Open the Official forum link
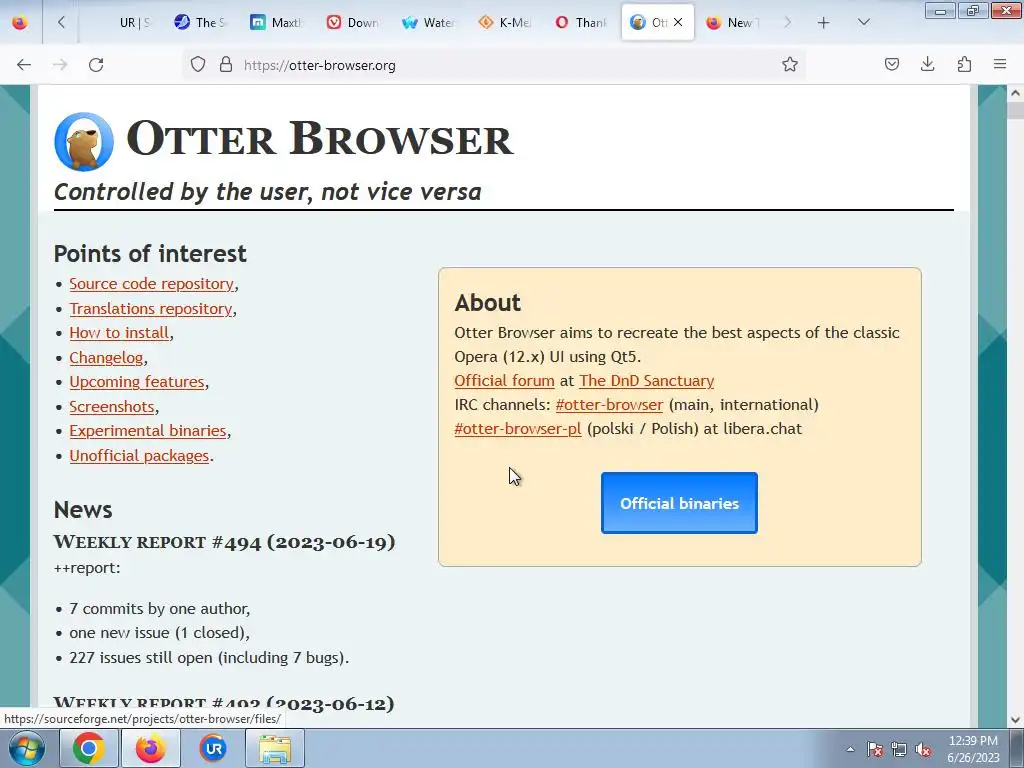Screen dimensions: 1024x768 pos(504,381)
